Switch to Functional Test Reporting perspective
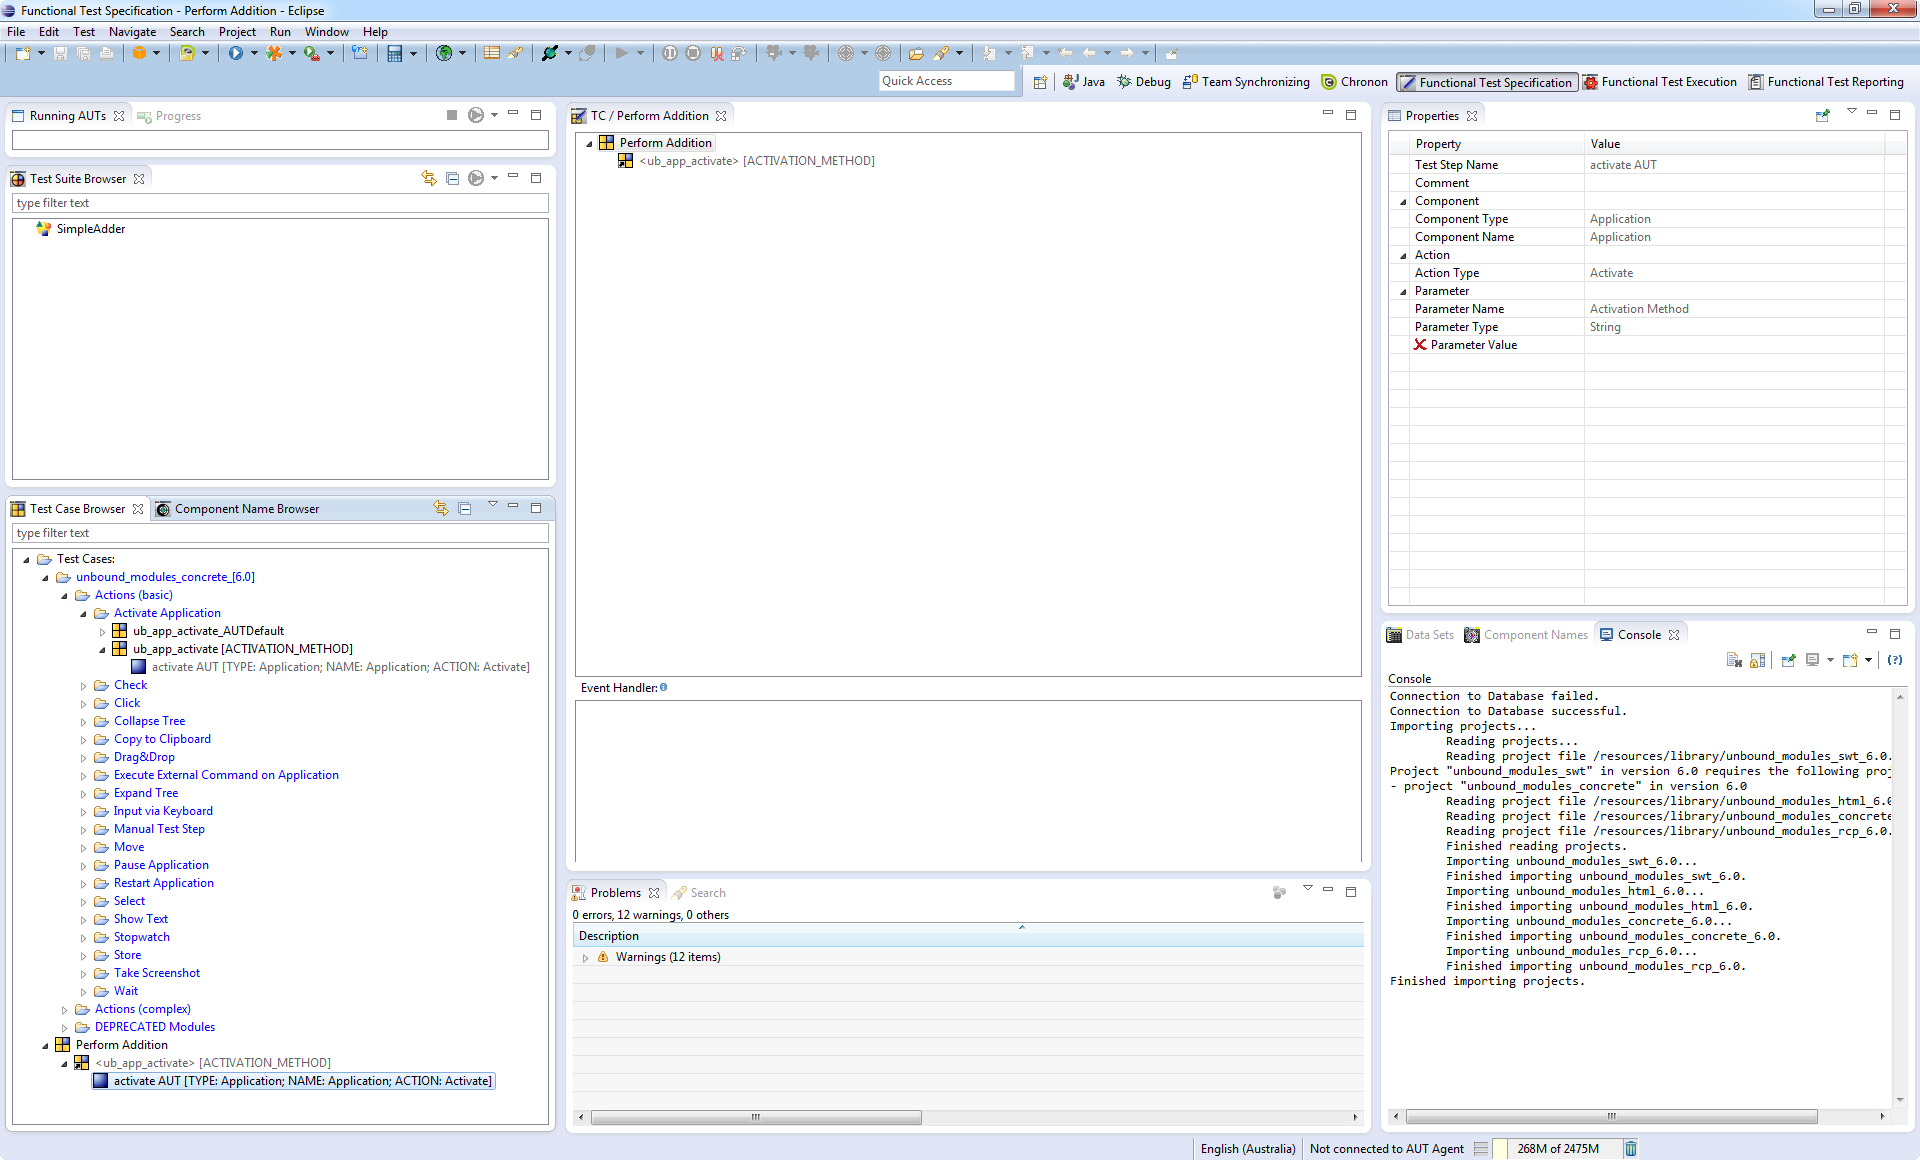This screenshot has width=1920, height=1160. pos(1826,82)
